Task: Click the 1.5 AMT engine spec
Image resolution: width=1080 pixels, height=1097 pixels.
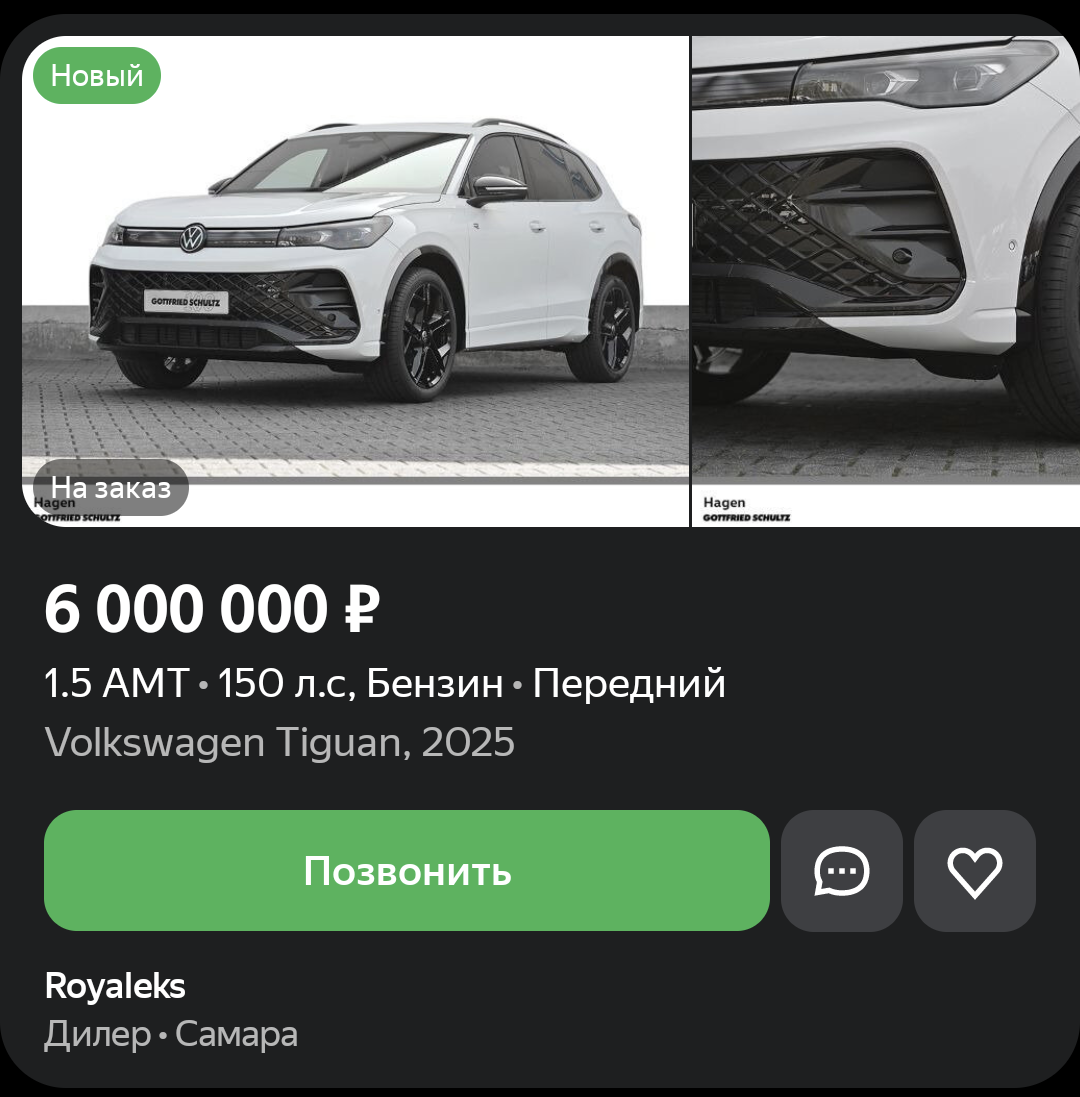Action: [x=117, y=683]
